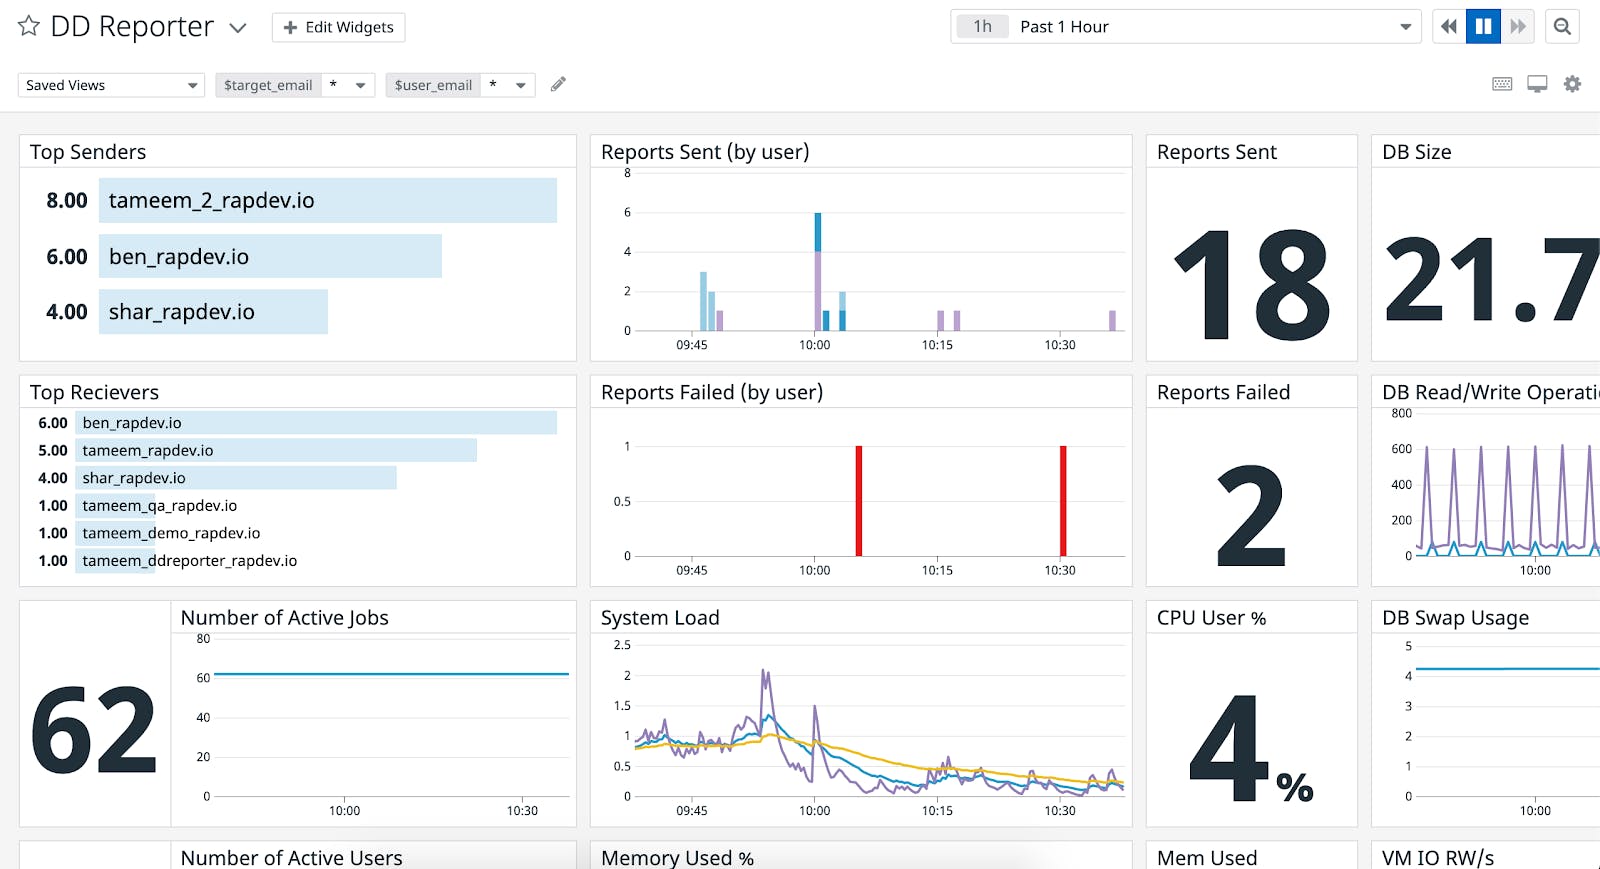Star the DD Reporter dashboard as favorite
Viewport: 1600px width, 869px height.
(x=29, y=26)
